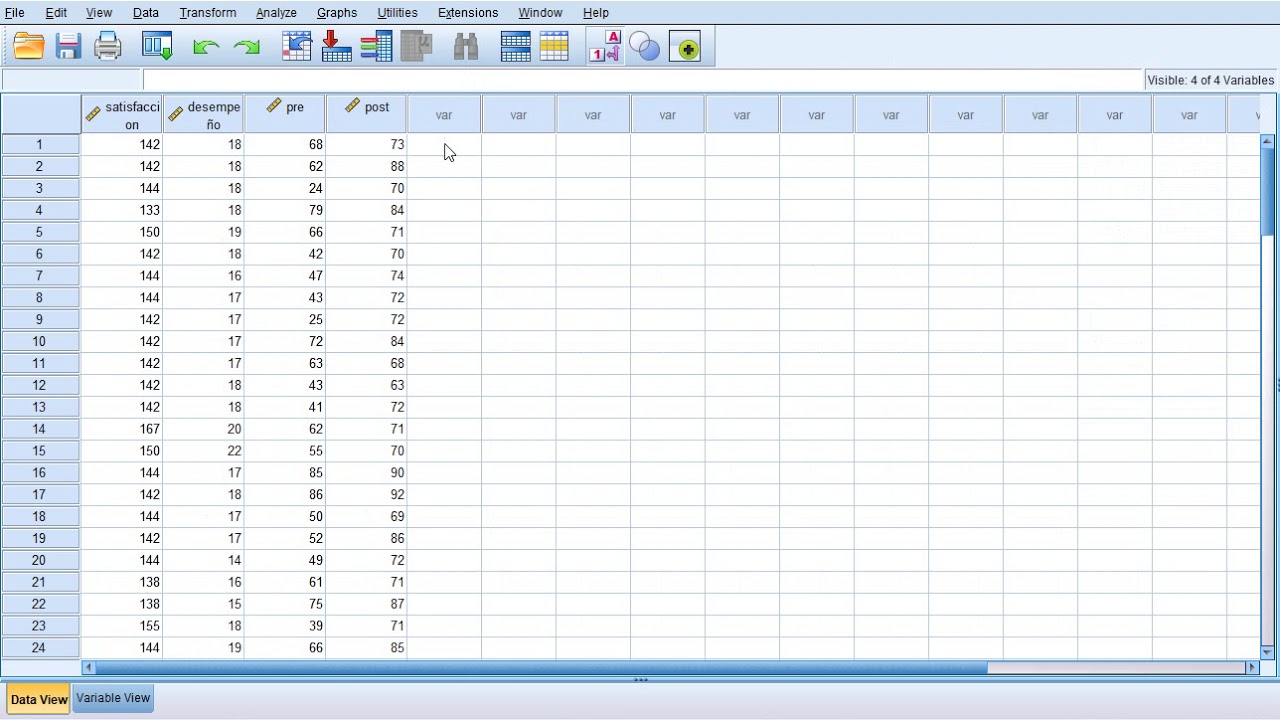The image size is (1280, 720).
Task: Select post value 90 in row 16
Action: click(366, 473)
